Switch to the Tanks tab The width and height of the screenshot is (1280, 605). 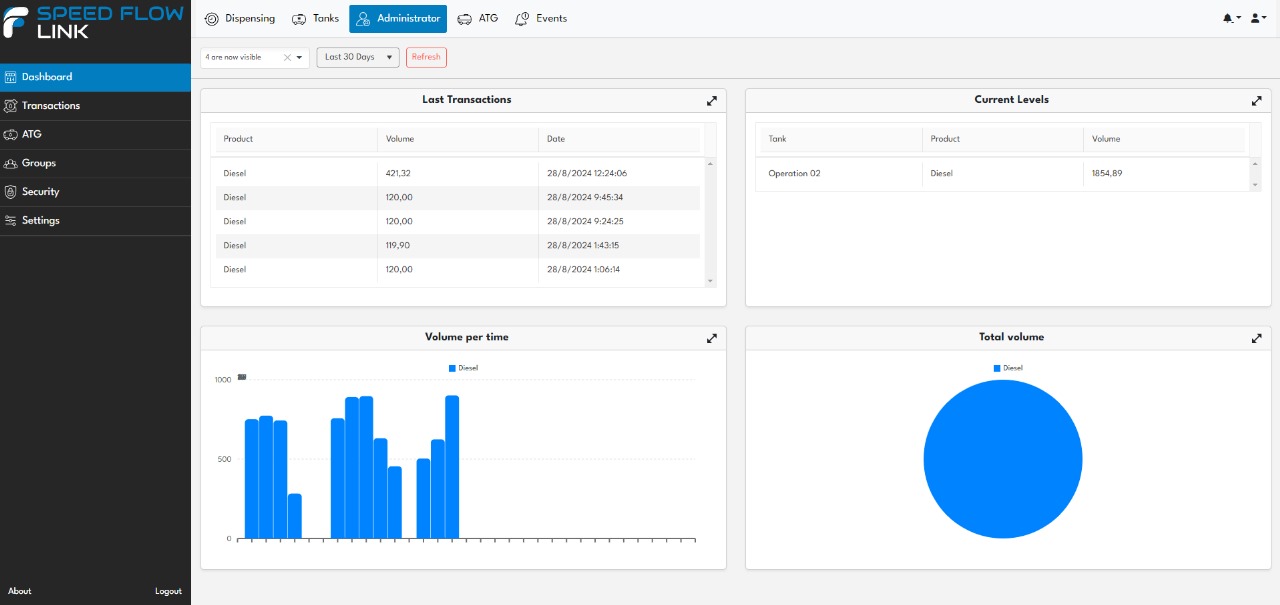tap(315, 19)
